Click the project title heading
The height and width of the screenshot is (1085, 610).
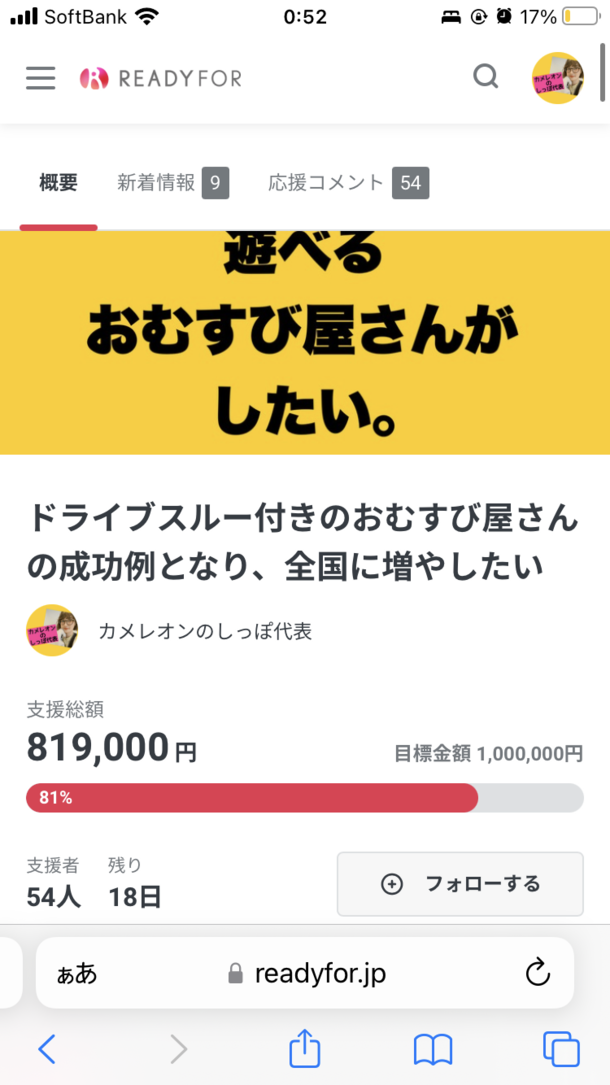(302, 543)
